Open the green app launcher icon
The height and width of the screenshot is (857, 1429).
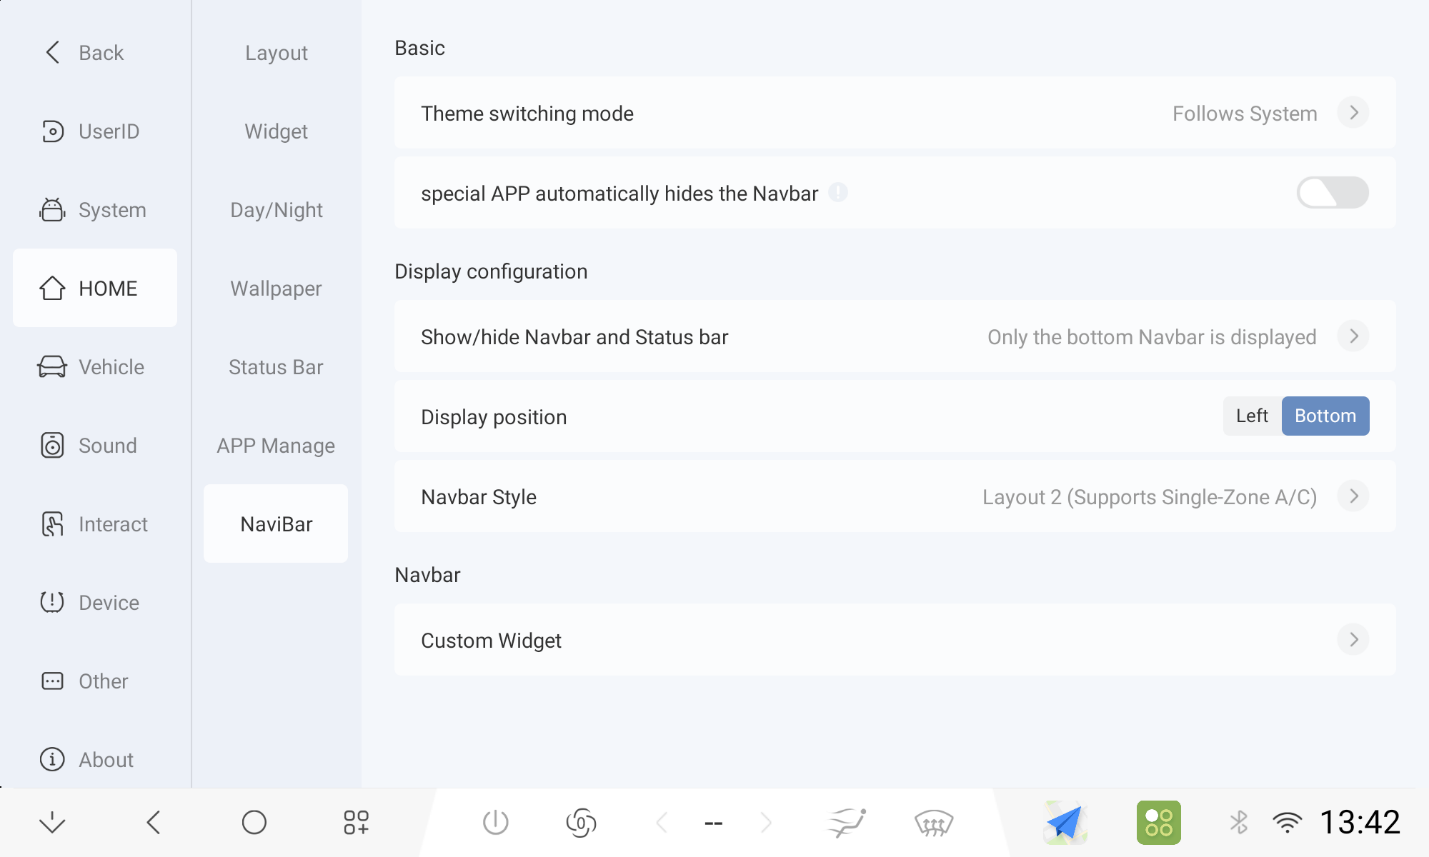coord(1159,823)
